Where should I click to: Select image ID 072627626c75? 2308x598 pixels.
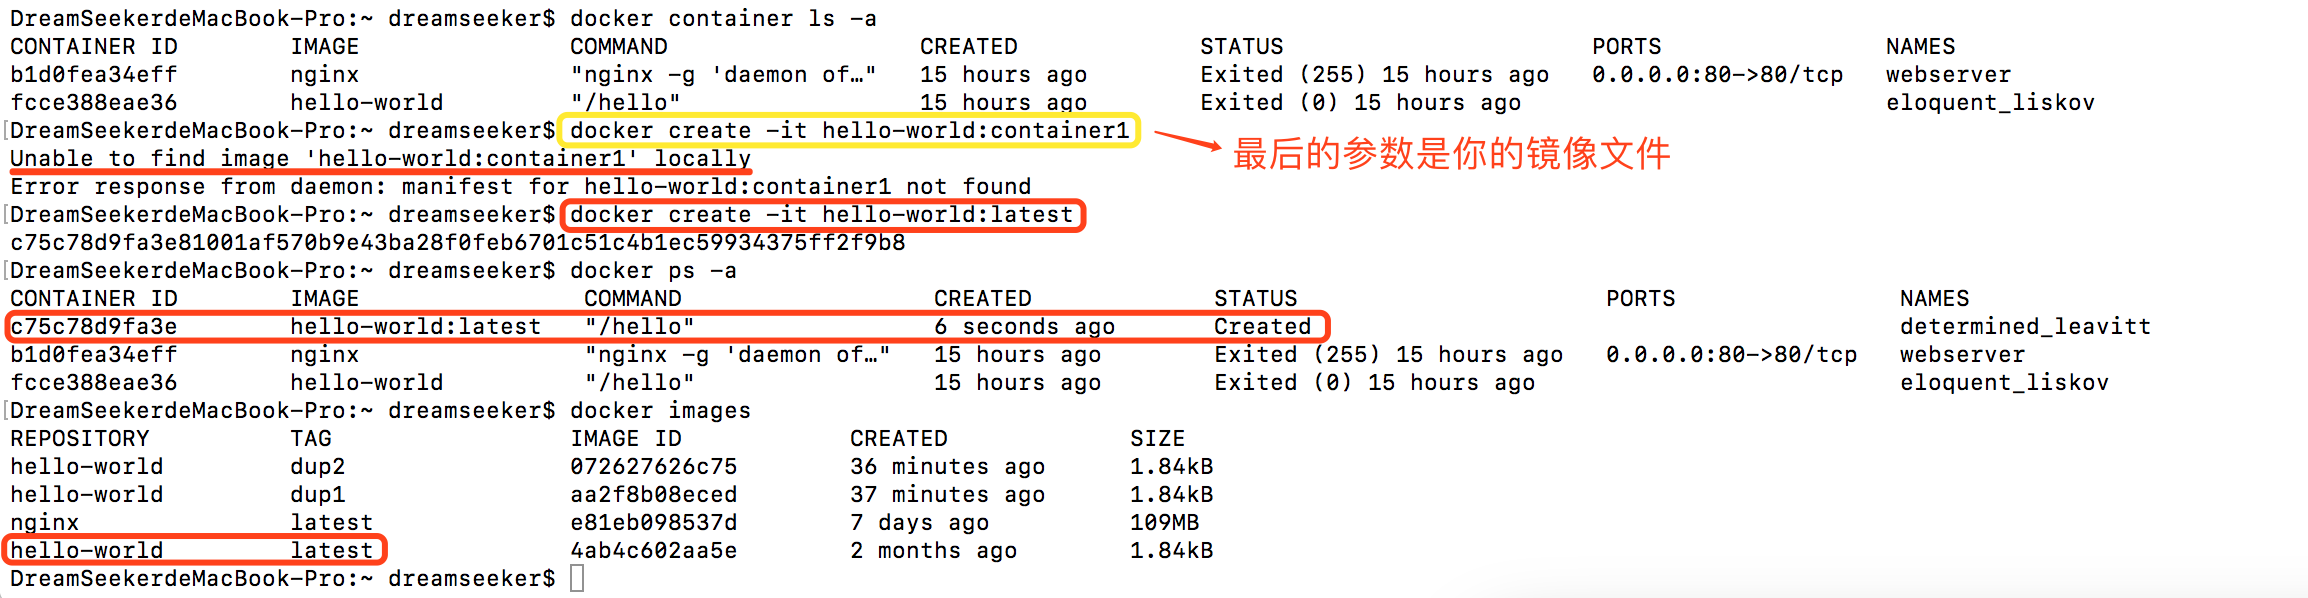click(x=653, y=466)
